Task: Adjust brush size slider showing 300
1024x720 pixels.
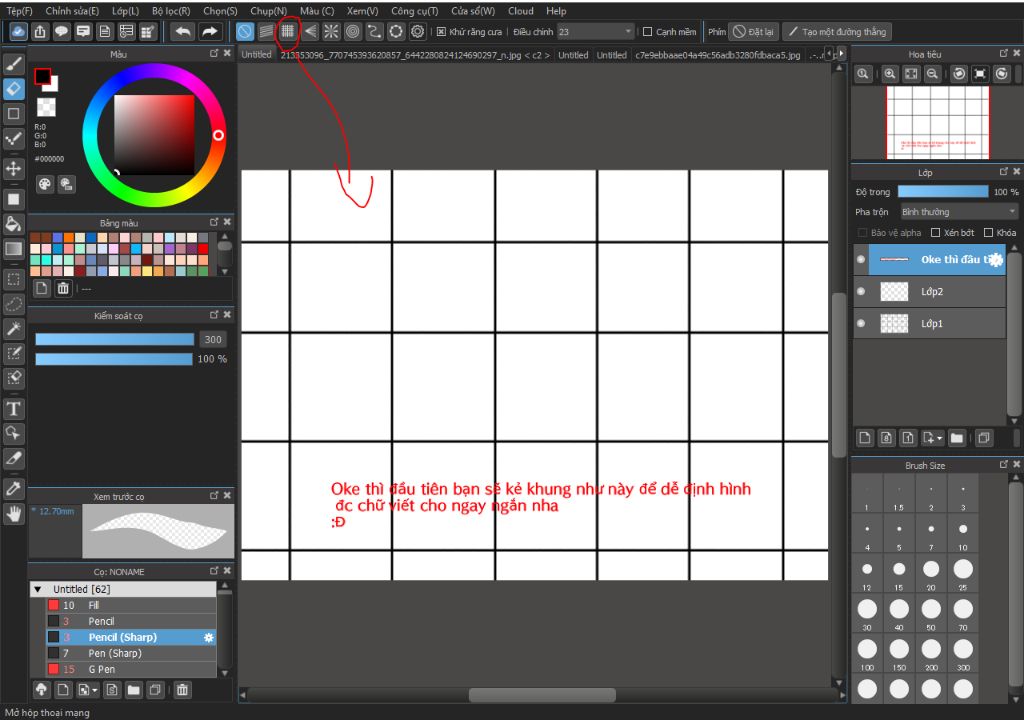Action: (114, 339)
